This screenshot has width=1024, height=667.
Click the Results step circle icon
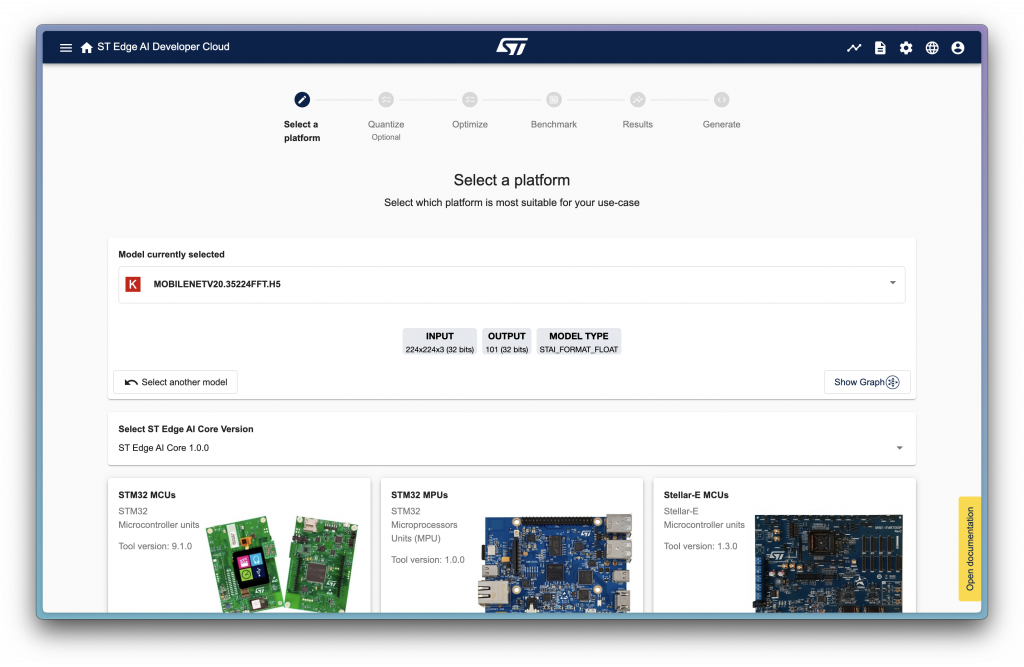click(637, 99)
